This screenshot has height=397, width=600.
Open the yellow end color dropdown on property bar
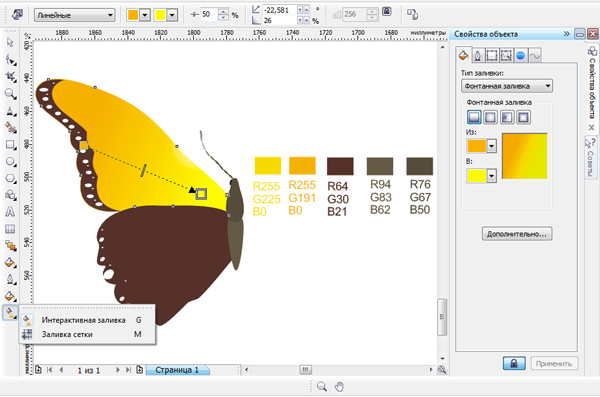pyautogui.click(x=172, y=15)
